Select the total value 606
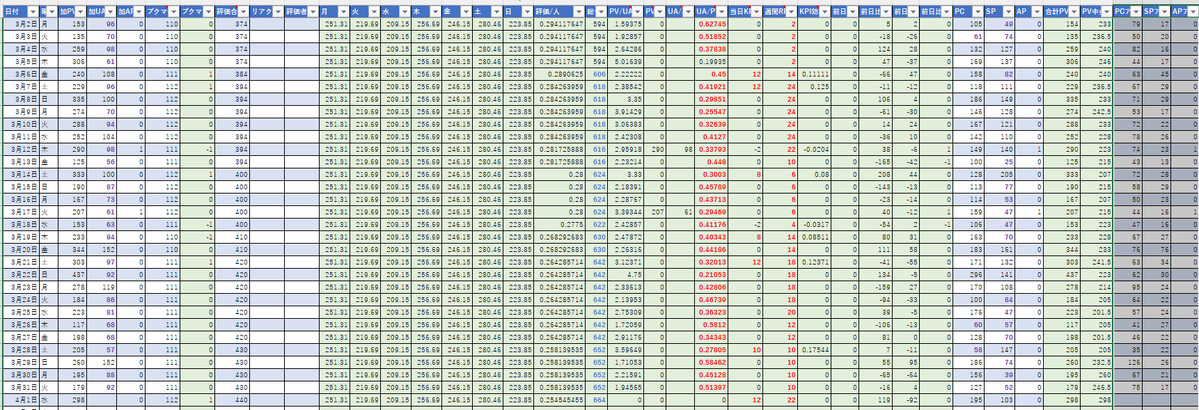Viewport: 1199px width, 410px height. [598, 75]
